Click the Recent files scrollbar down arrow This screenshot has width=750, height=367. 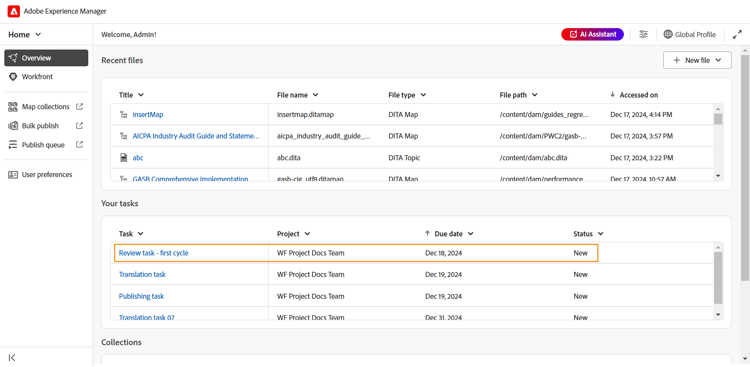pyautogui.click(x=718, y=176)
